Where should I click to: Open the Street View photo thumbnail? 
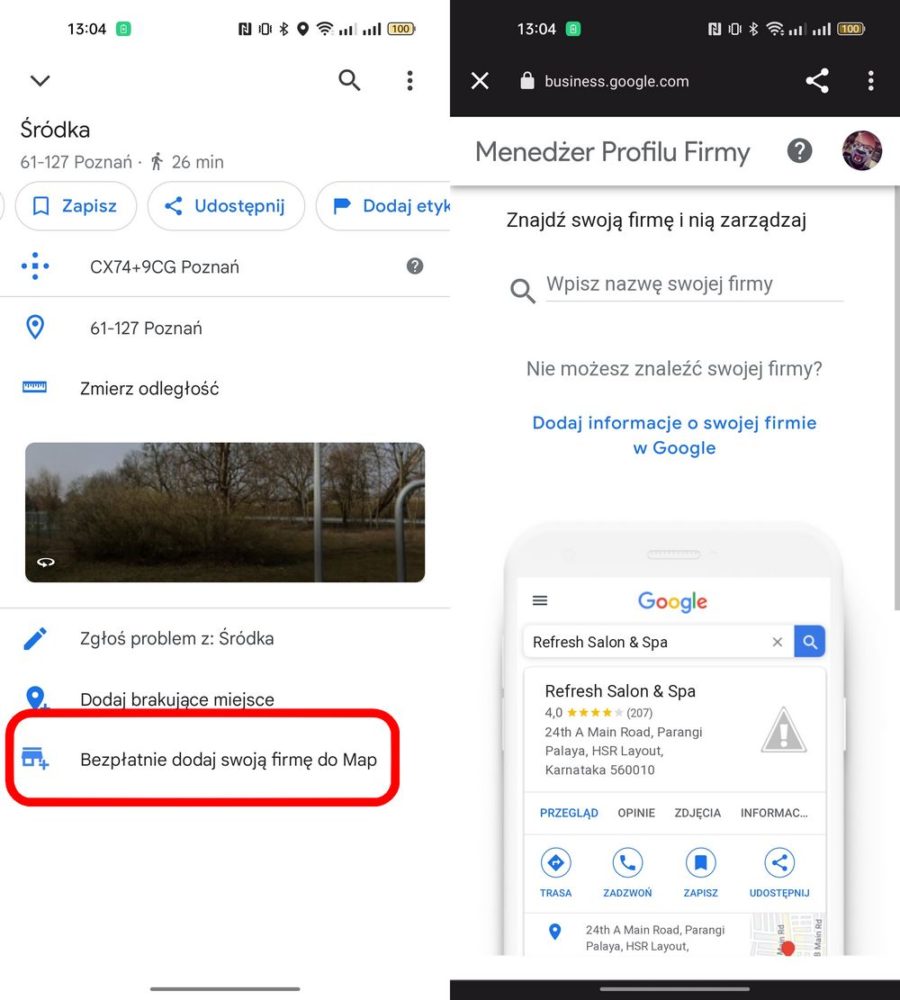(x=225, y=512)
